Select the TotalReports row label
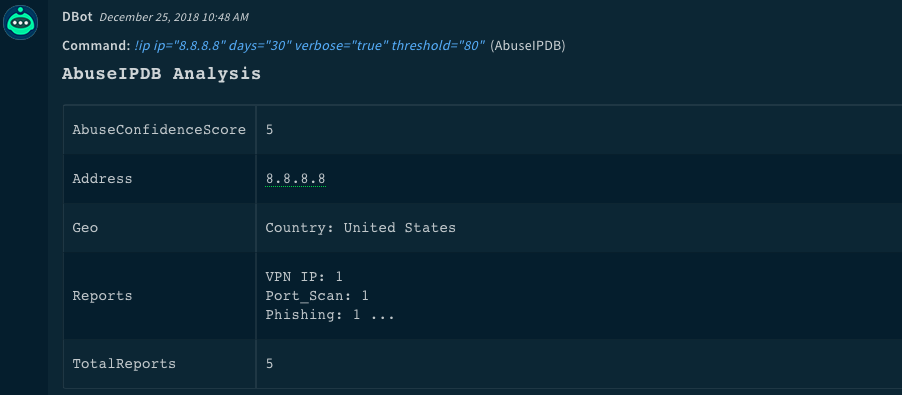Image resolution: width=902 pixels, height=395 pixels. click(124, 364)
